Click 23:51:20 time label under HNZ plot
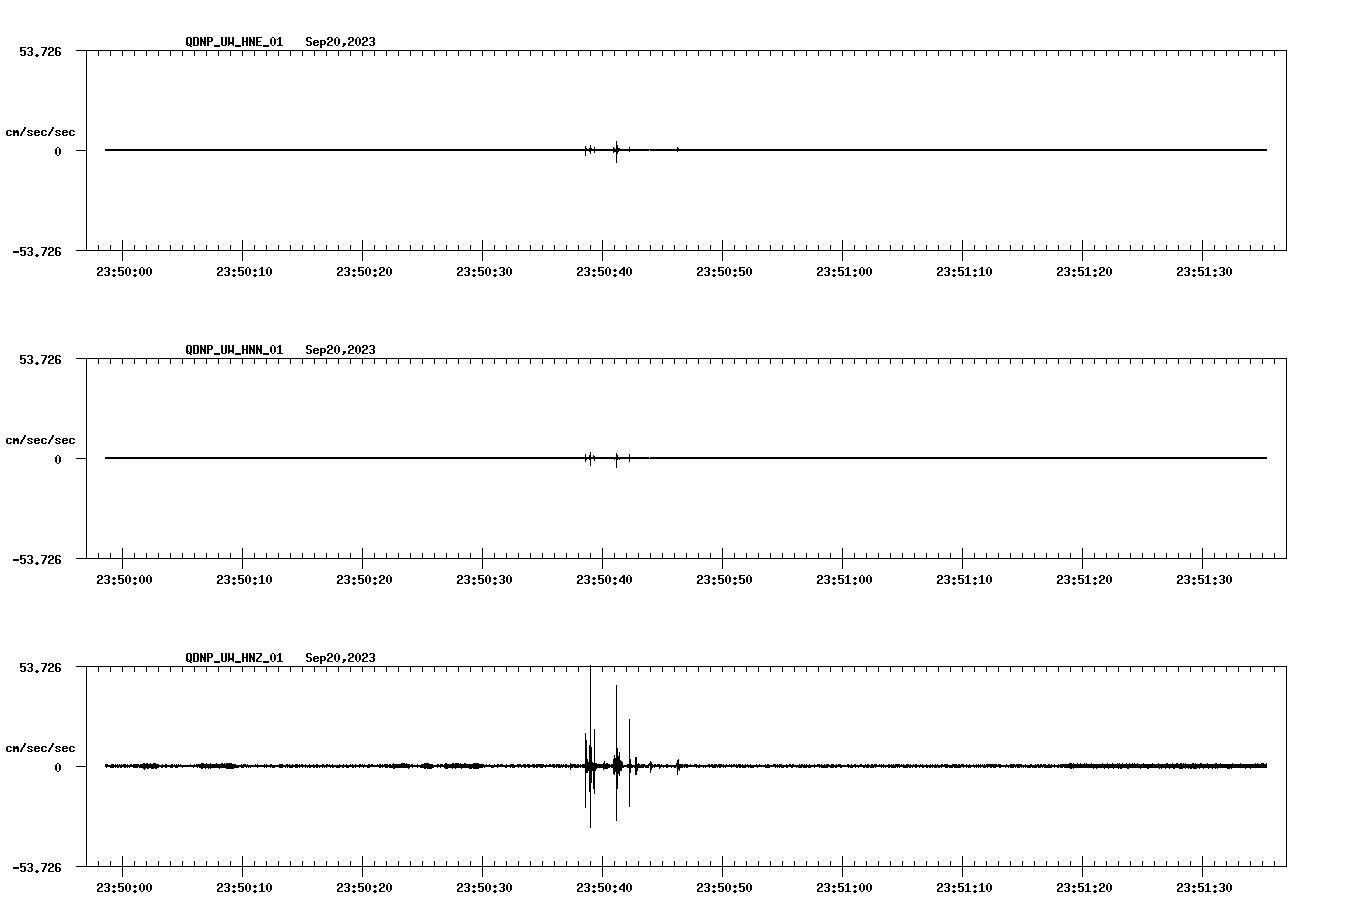The image size is (1358, 924). point(1084,888)
